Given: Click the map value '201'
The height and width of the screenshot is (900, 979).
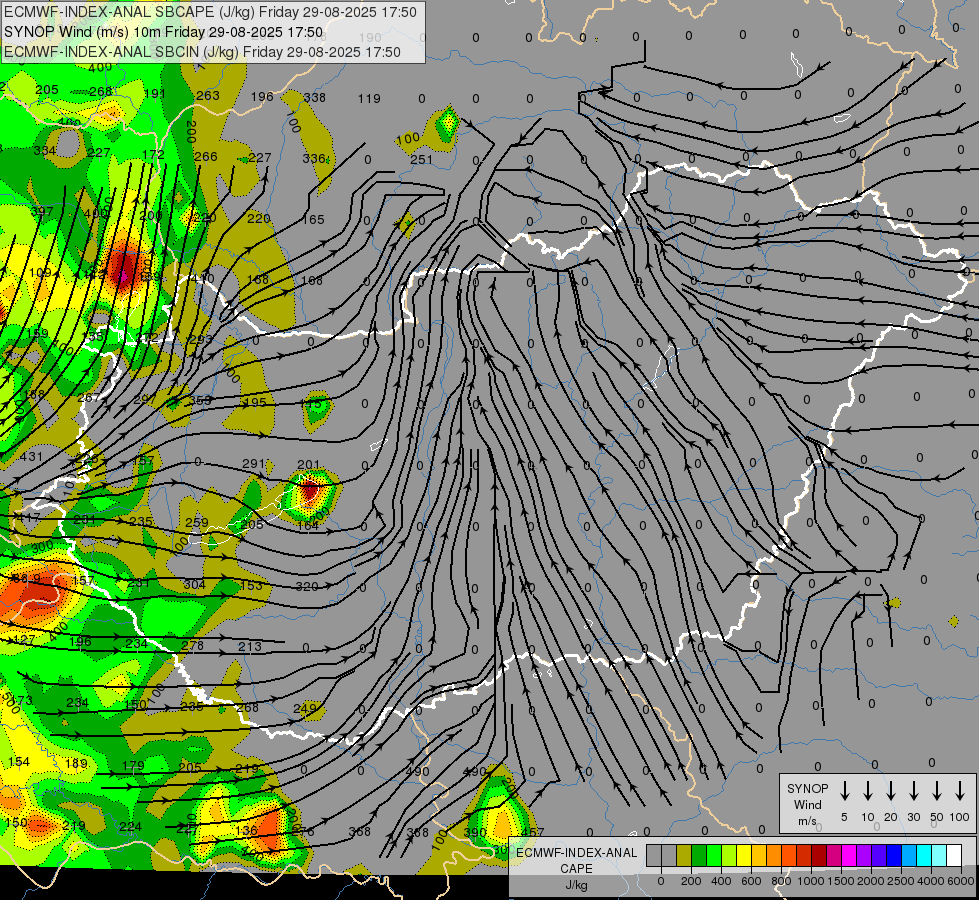Looking at the screenshot, I should [308, 464].
